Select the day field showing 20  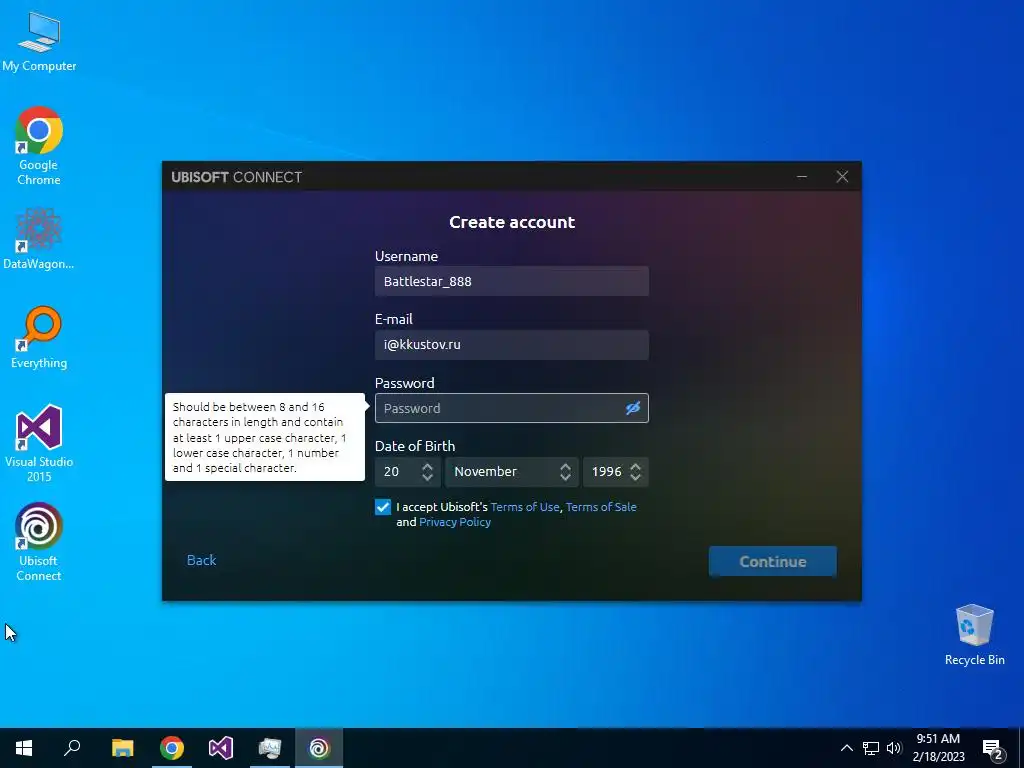coord(408,472)
